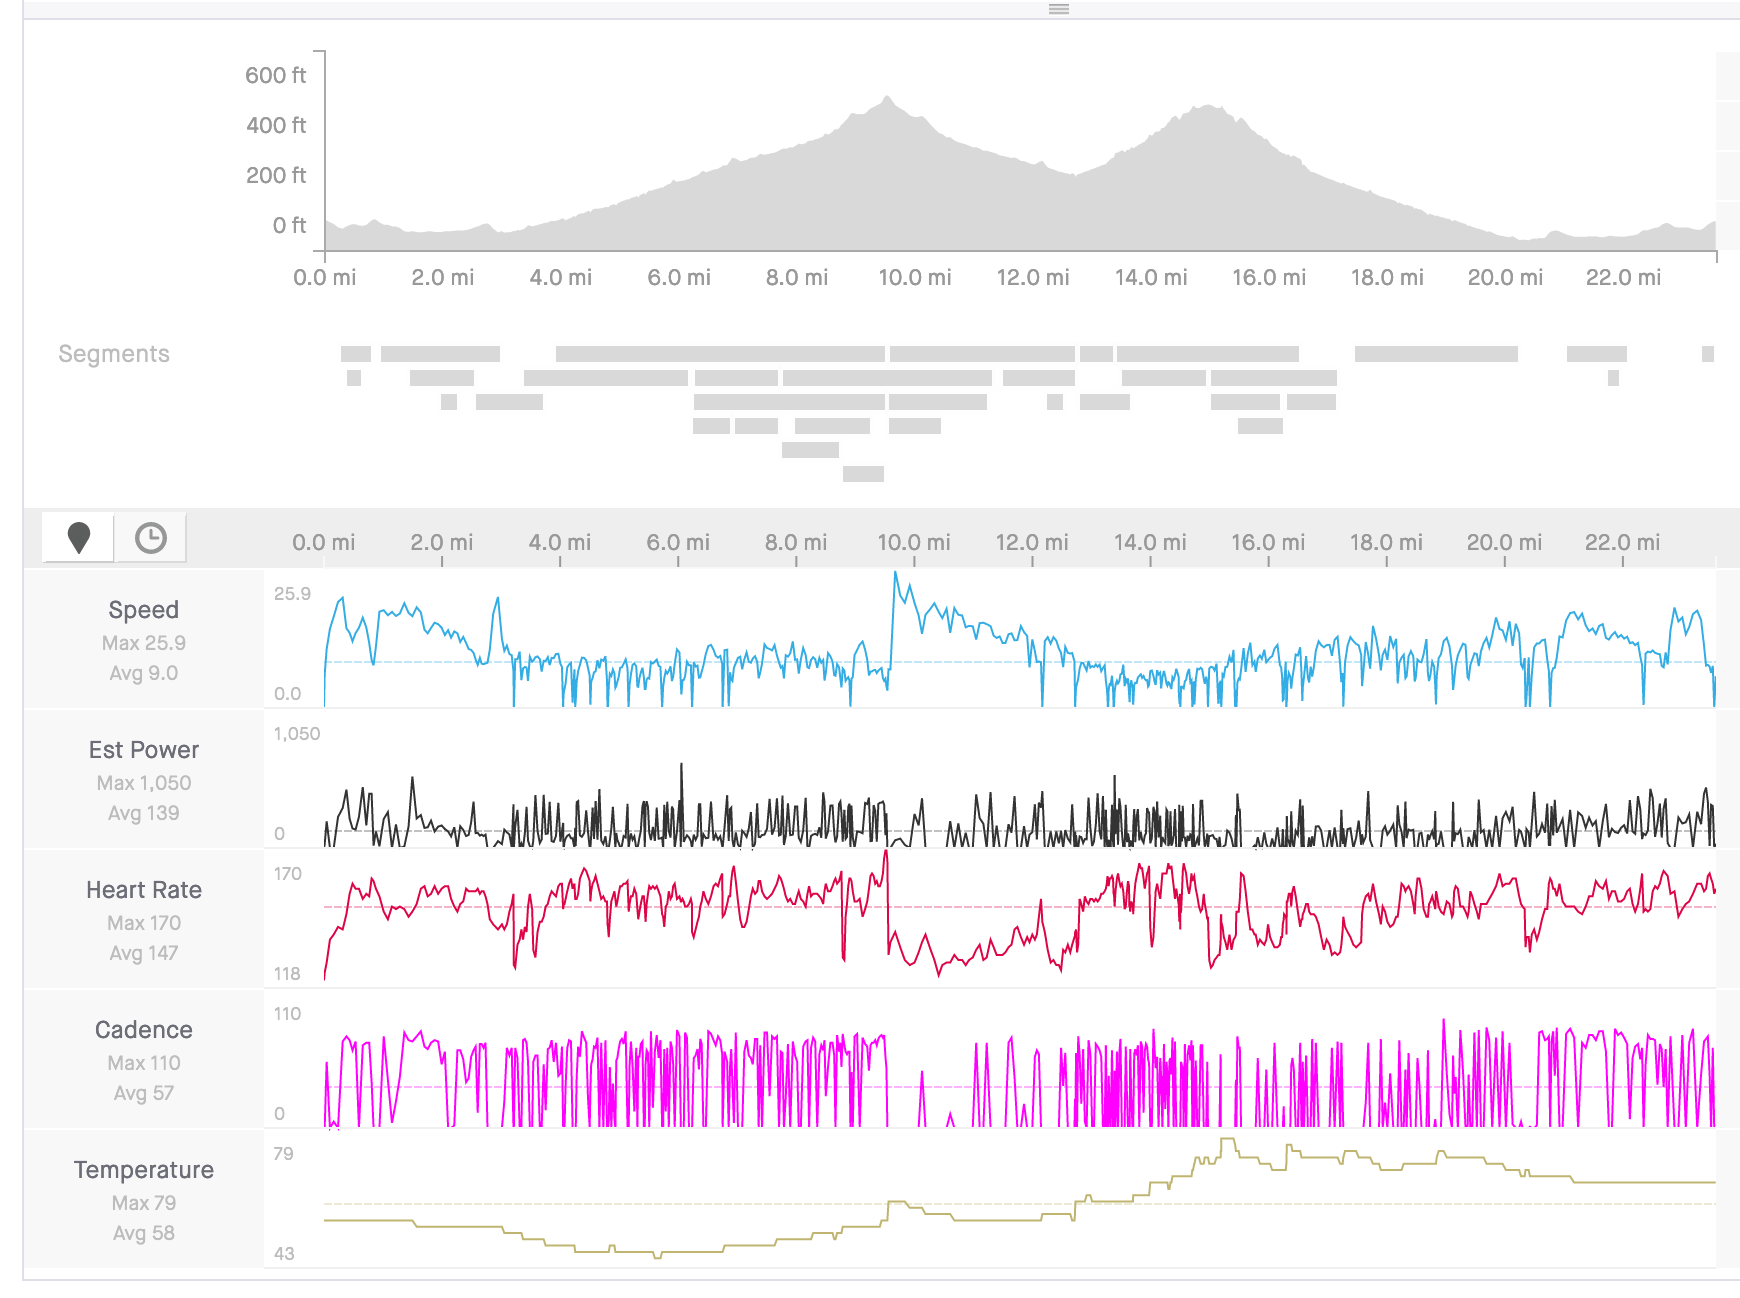Viewport: 1740px width, 1298px height.
Task: Click the 79 temperature scale value
Action: 284,1154
